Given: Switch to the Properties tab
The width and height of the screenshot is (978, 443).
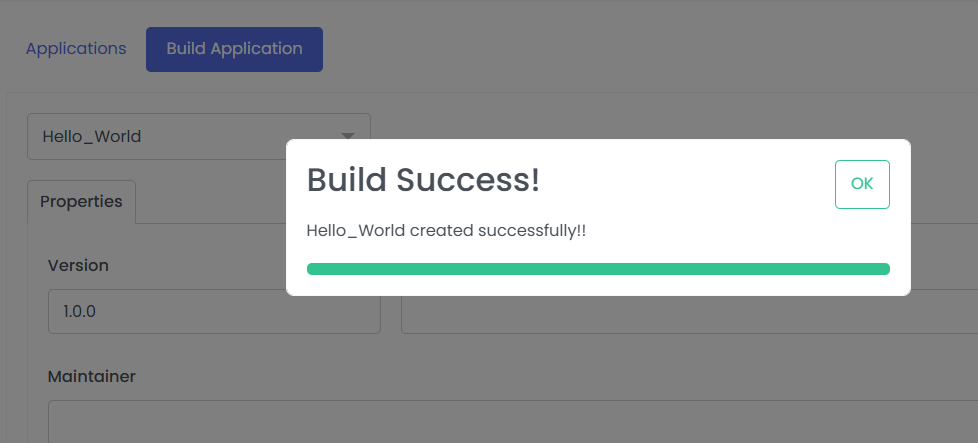Looking at the screenshot, I should coord(81,201).
